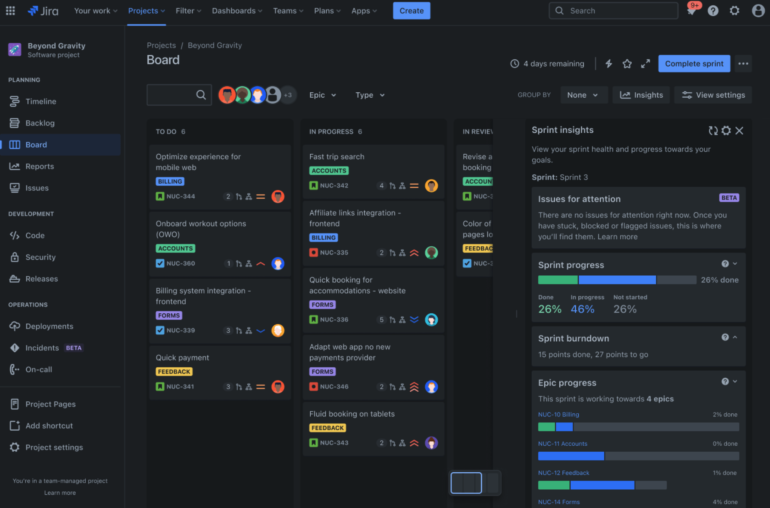Click the NUC-11 Accounts progress bar

click(x=638, y=456)
